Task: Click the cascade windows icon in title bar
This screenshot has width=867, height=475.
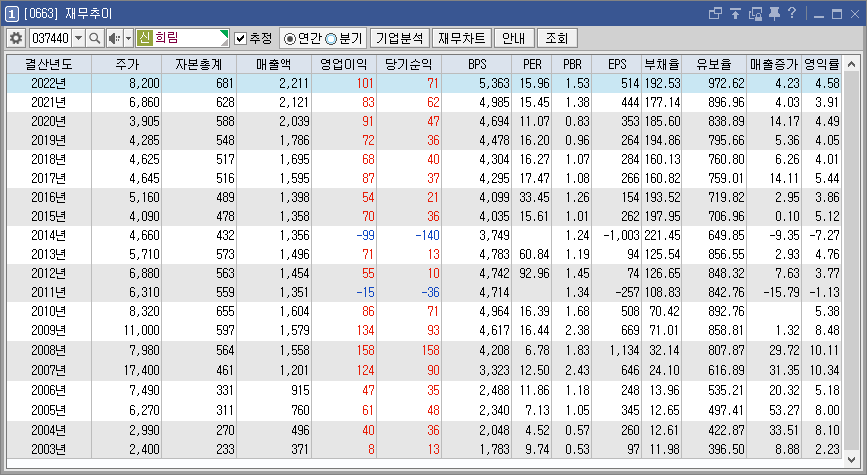Action: [x=715, y=13]
